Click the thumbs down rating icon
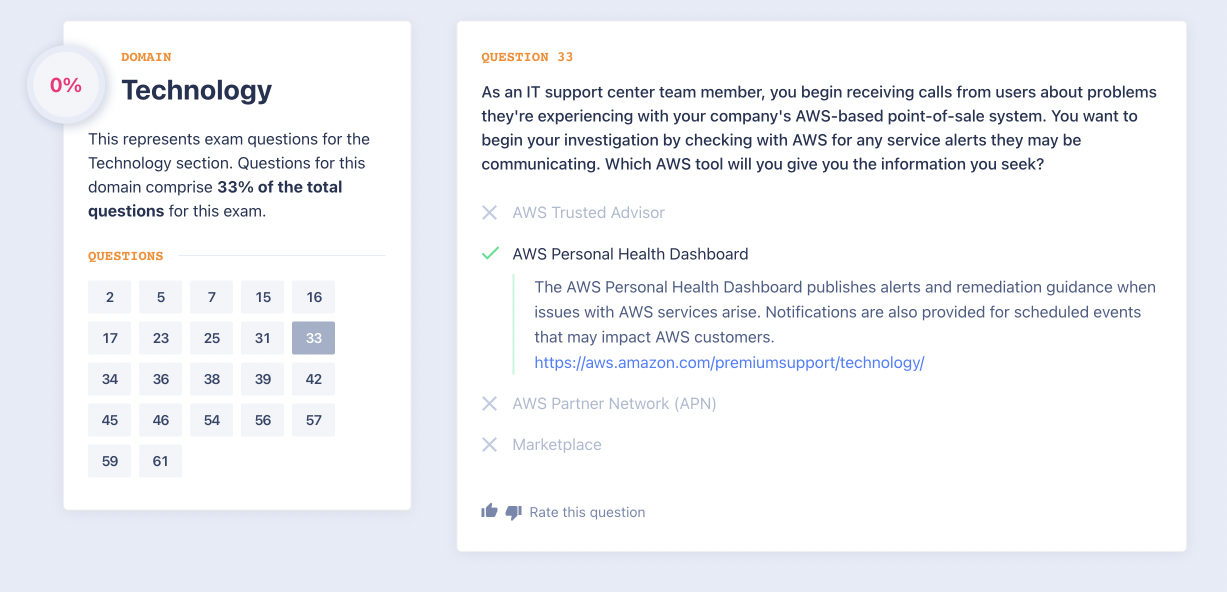 [513, 512]
